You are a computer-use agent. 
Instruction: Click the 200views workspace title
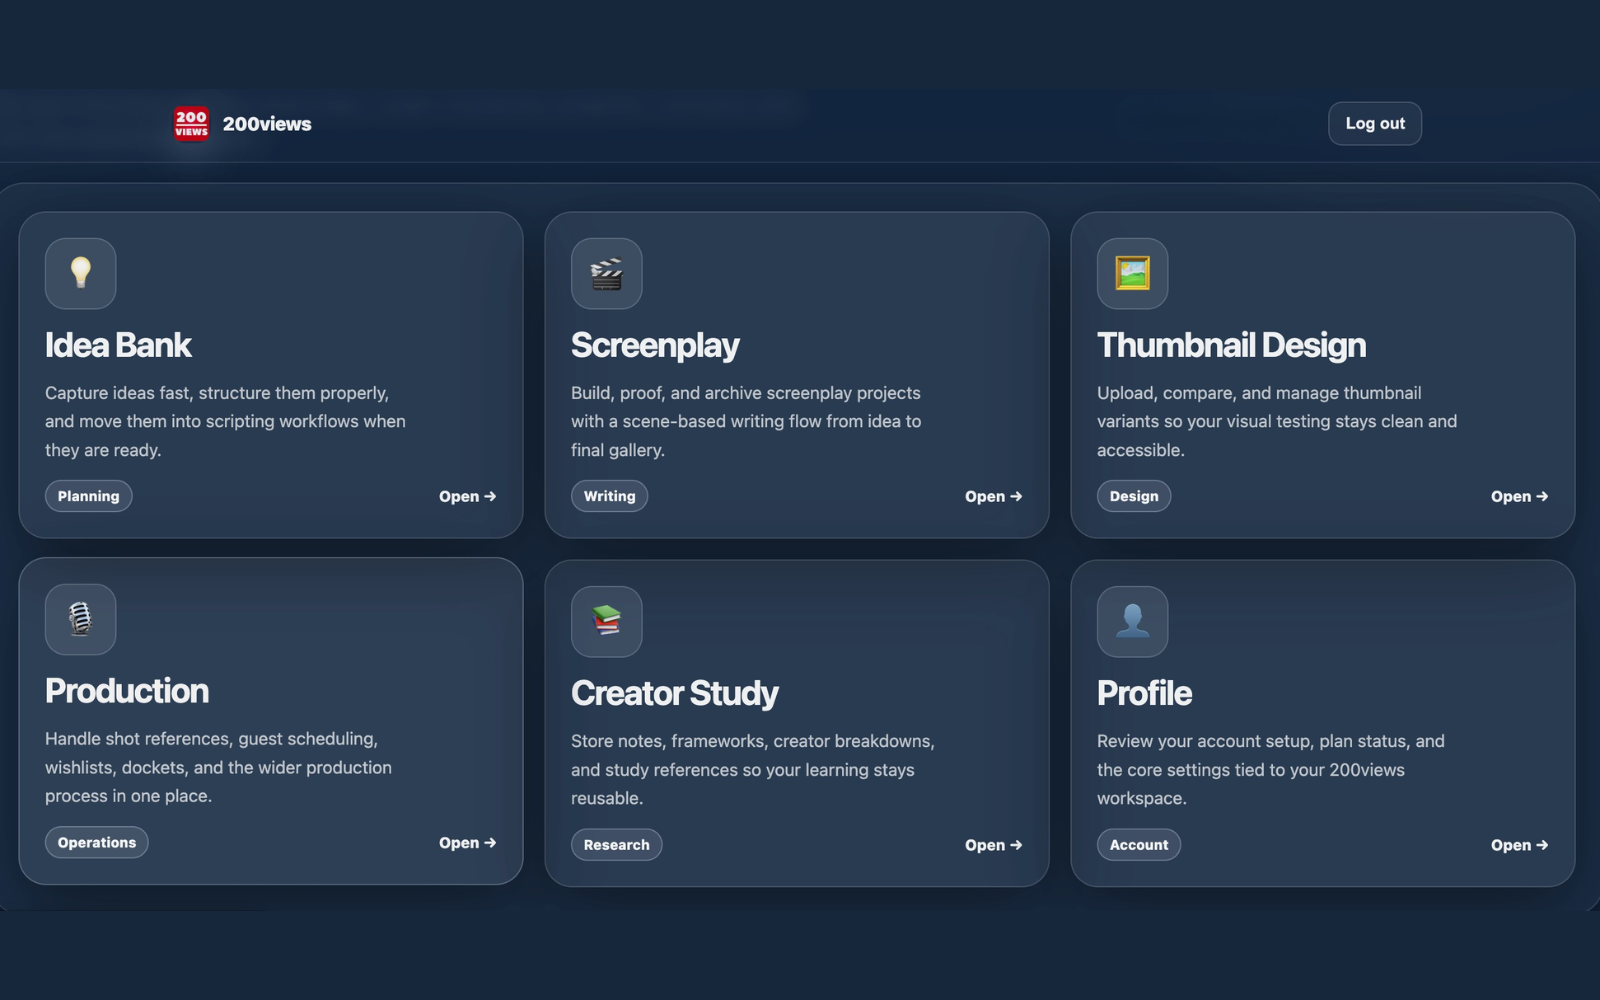pos(268,123)
